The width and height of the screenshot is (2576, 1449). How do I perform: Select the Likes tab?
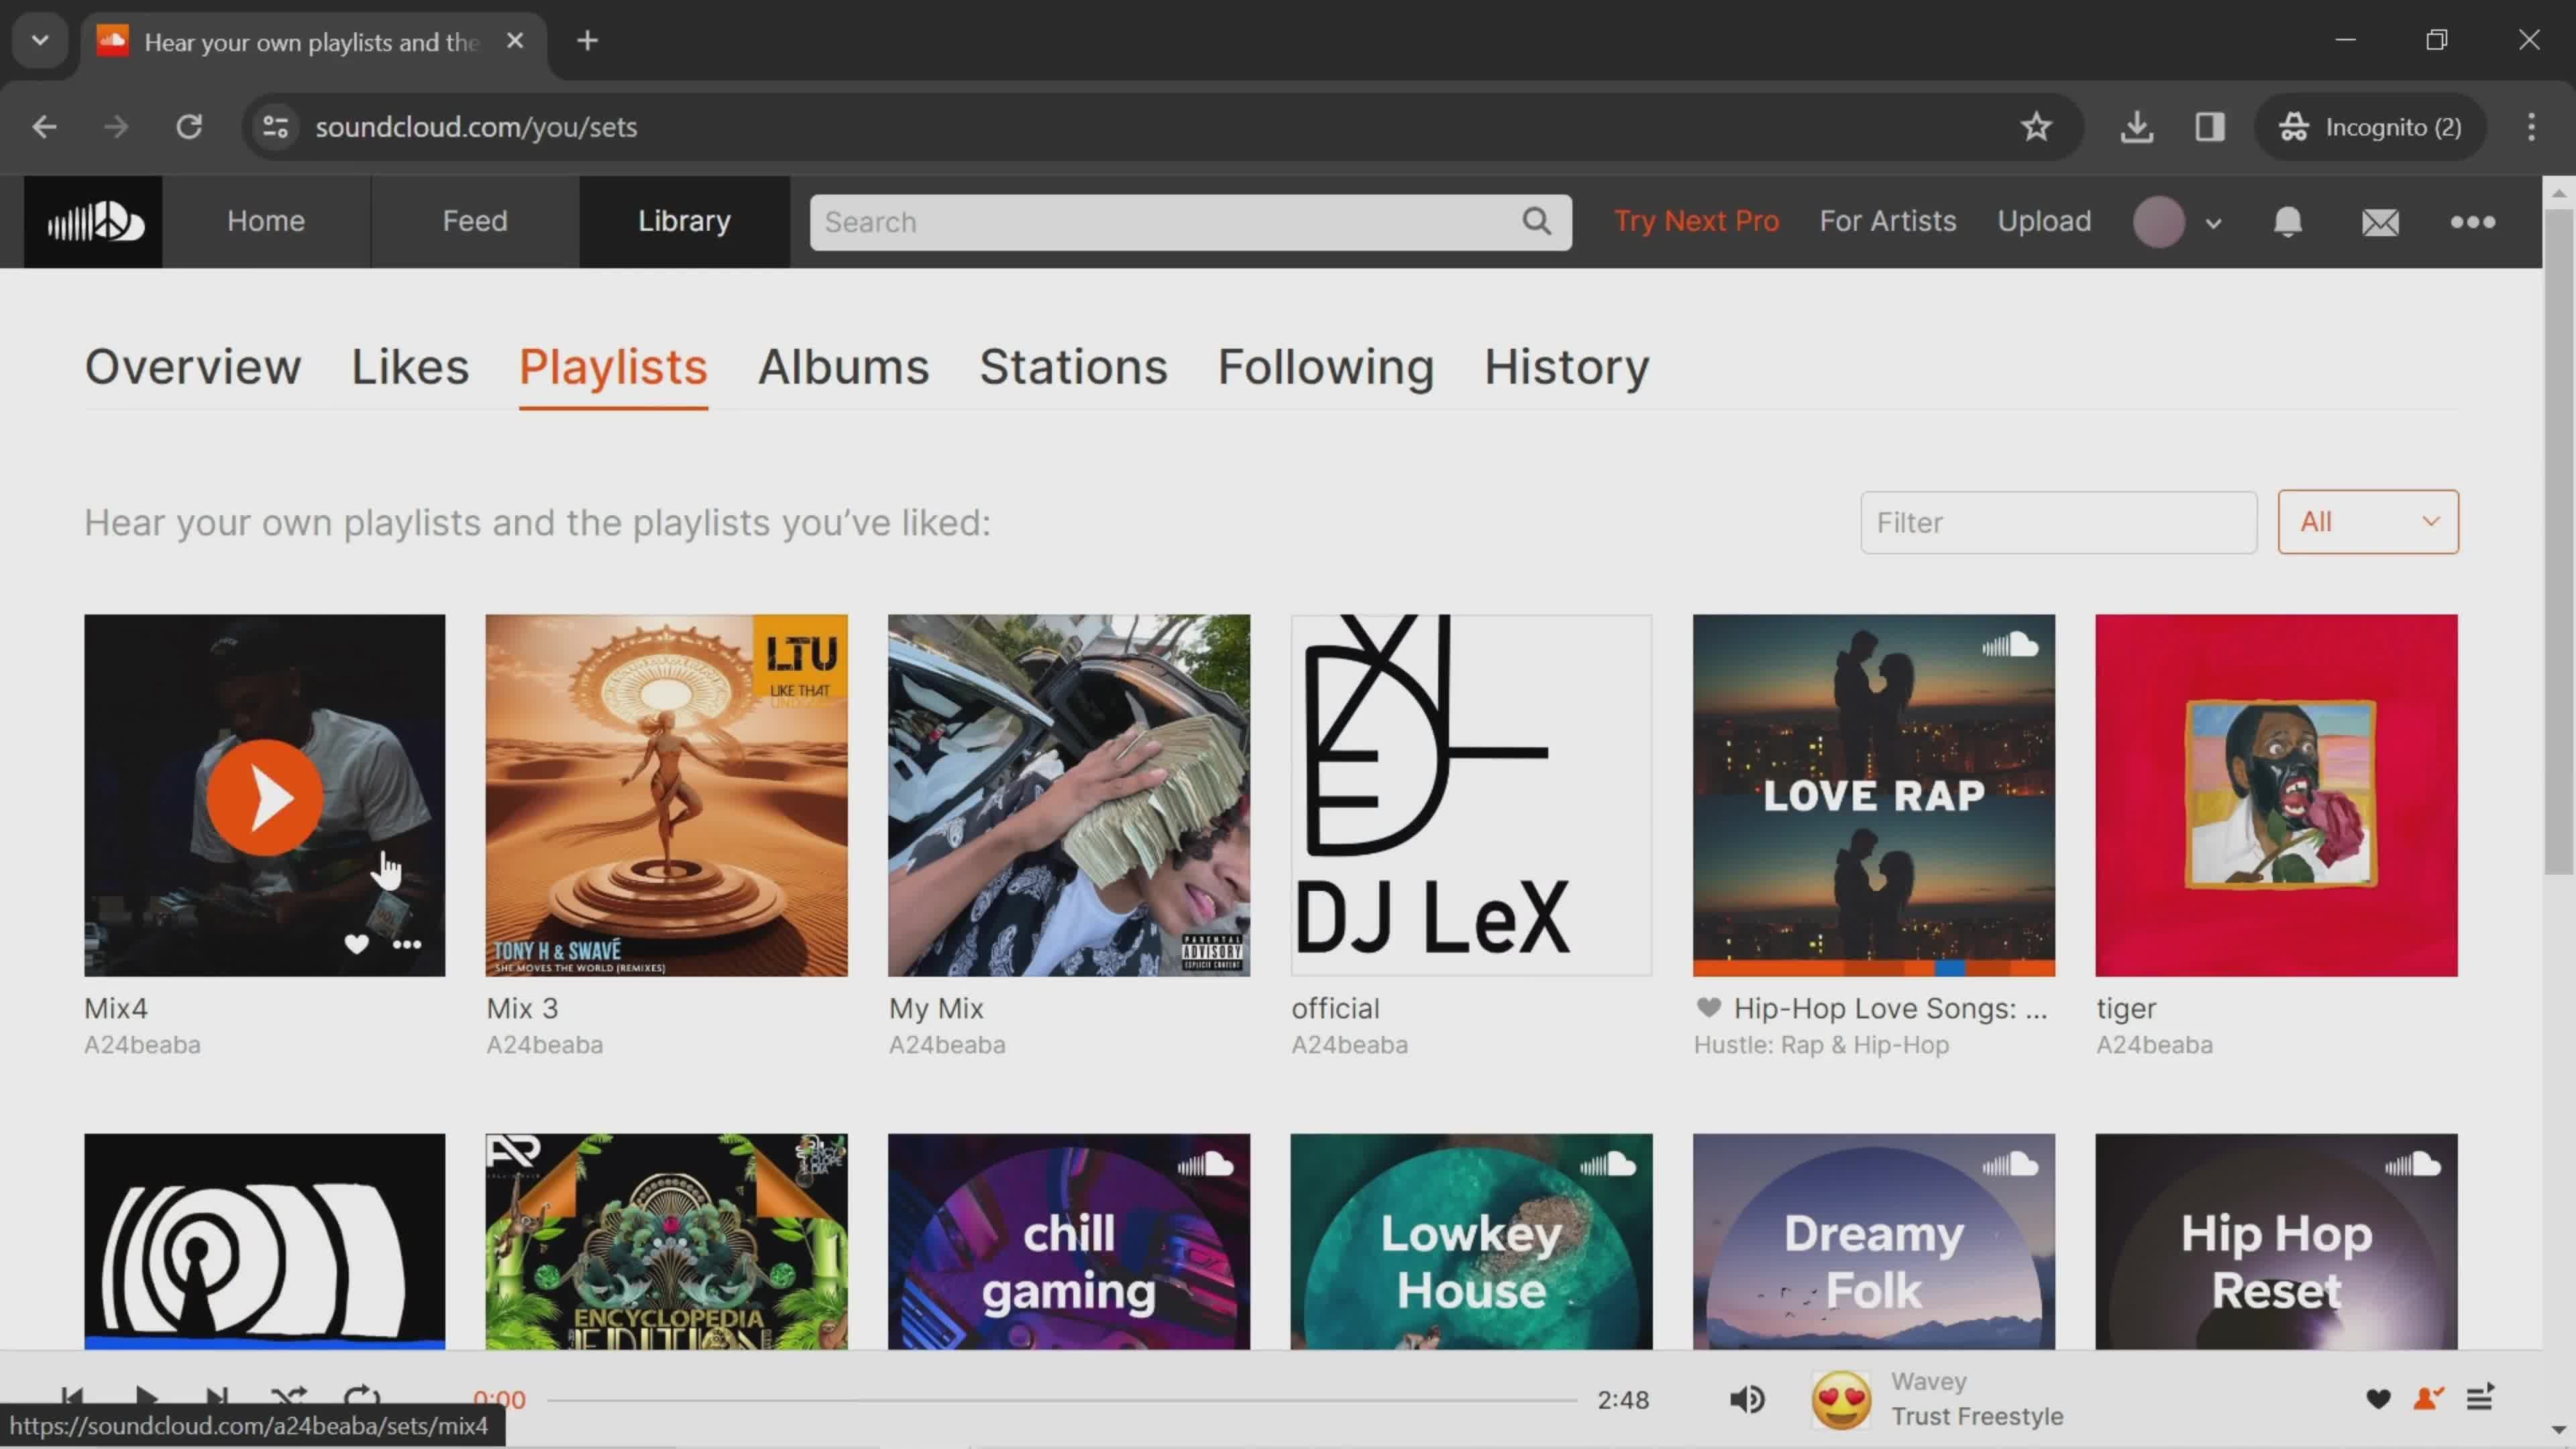[409, 366]
